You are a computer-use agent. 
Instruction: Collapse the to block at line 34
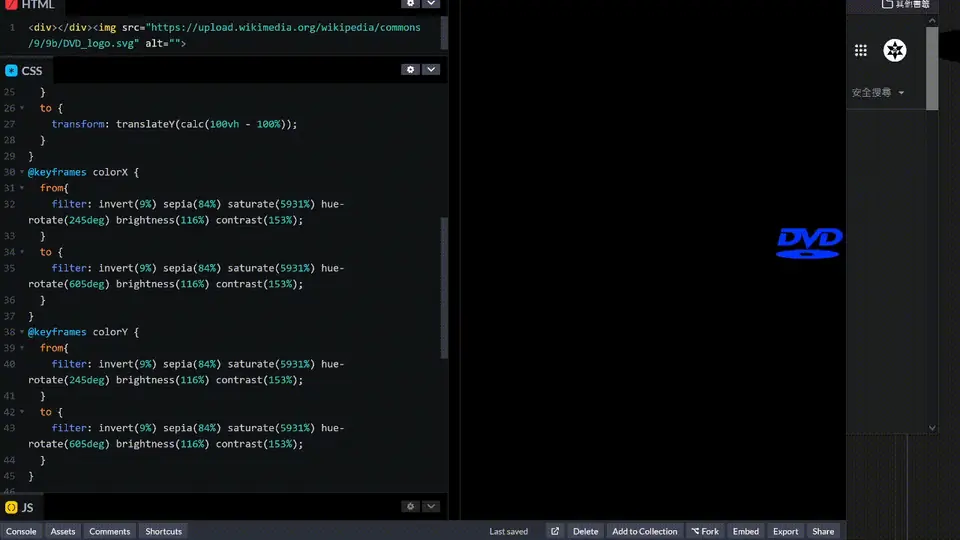[x=22, y=252]
